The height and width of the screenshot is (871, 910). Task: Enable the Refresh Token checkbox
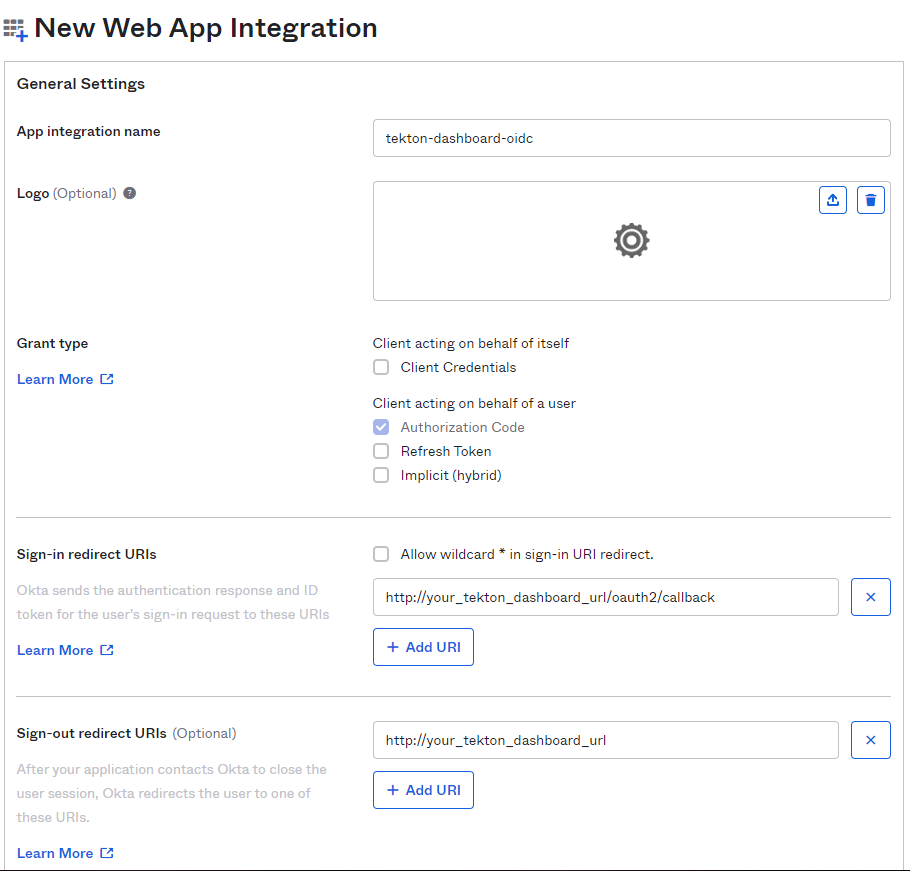(381, 451)
